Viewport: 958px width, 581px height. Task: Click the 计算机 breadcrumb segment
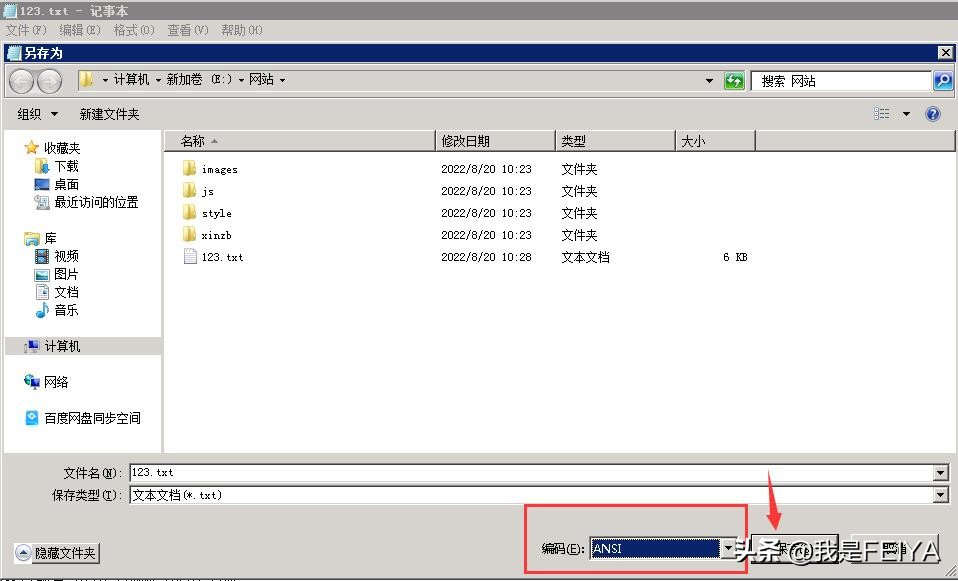(x=131, y=80)
